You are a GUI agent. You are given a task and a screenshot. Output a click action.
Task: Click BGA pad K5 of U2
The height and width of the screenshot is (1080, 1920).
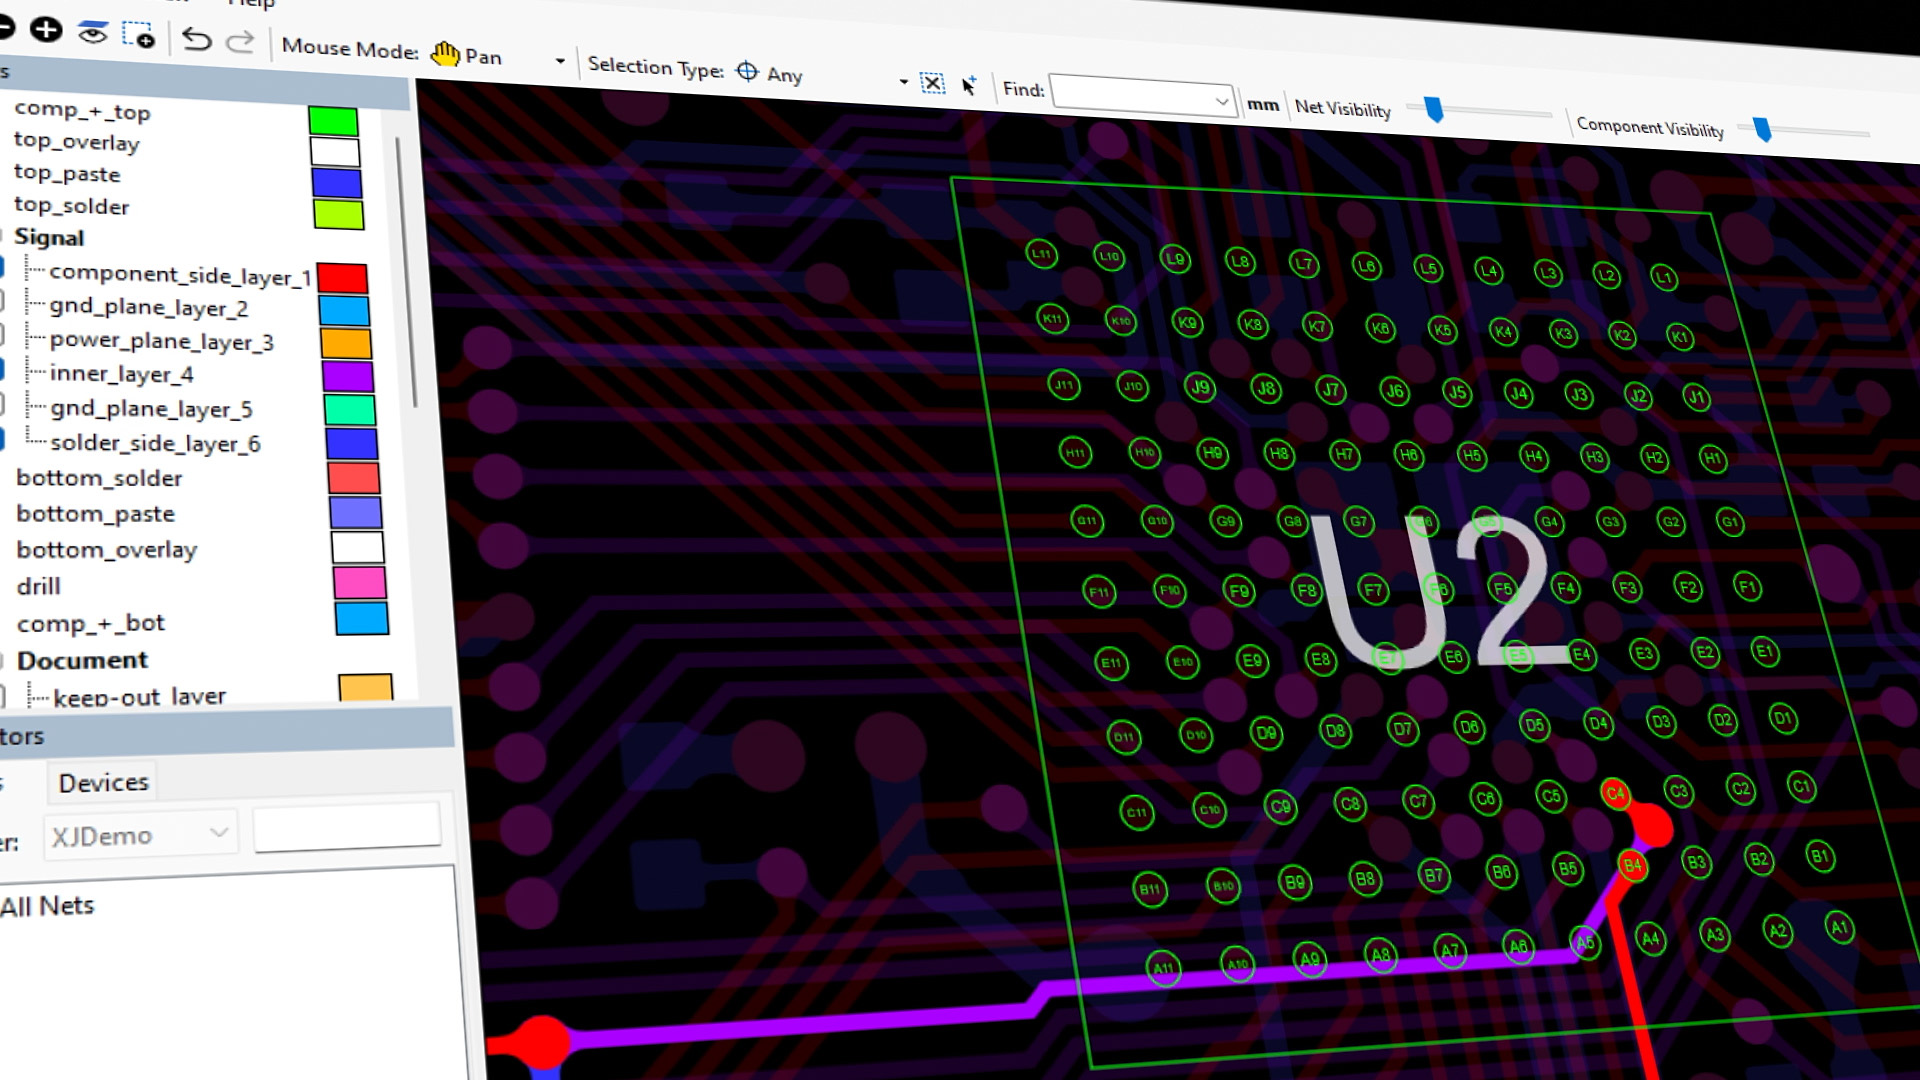click(x=1442, y=330)
